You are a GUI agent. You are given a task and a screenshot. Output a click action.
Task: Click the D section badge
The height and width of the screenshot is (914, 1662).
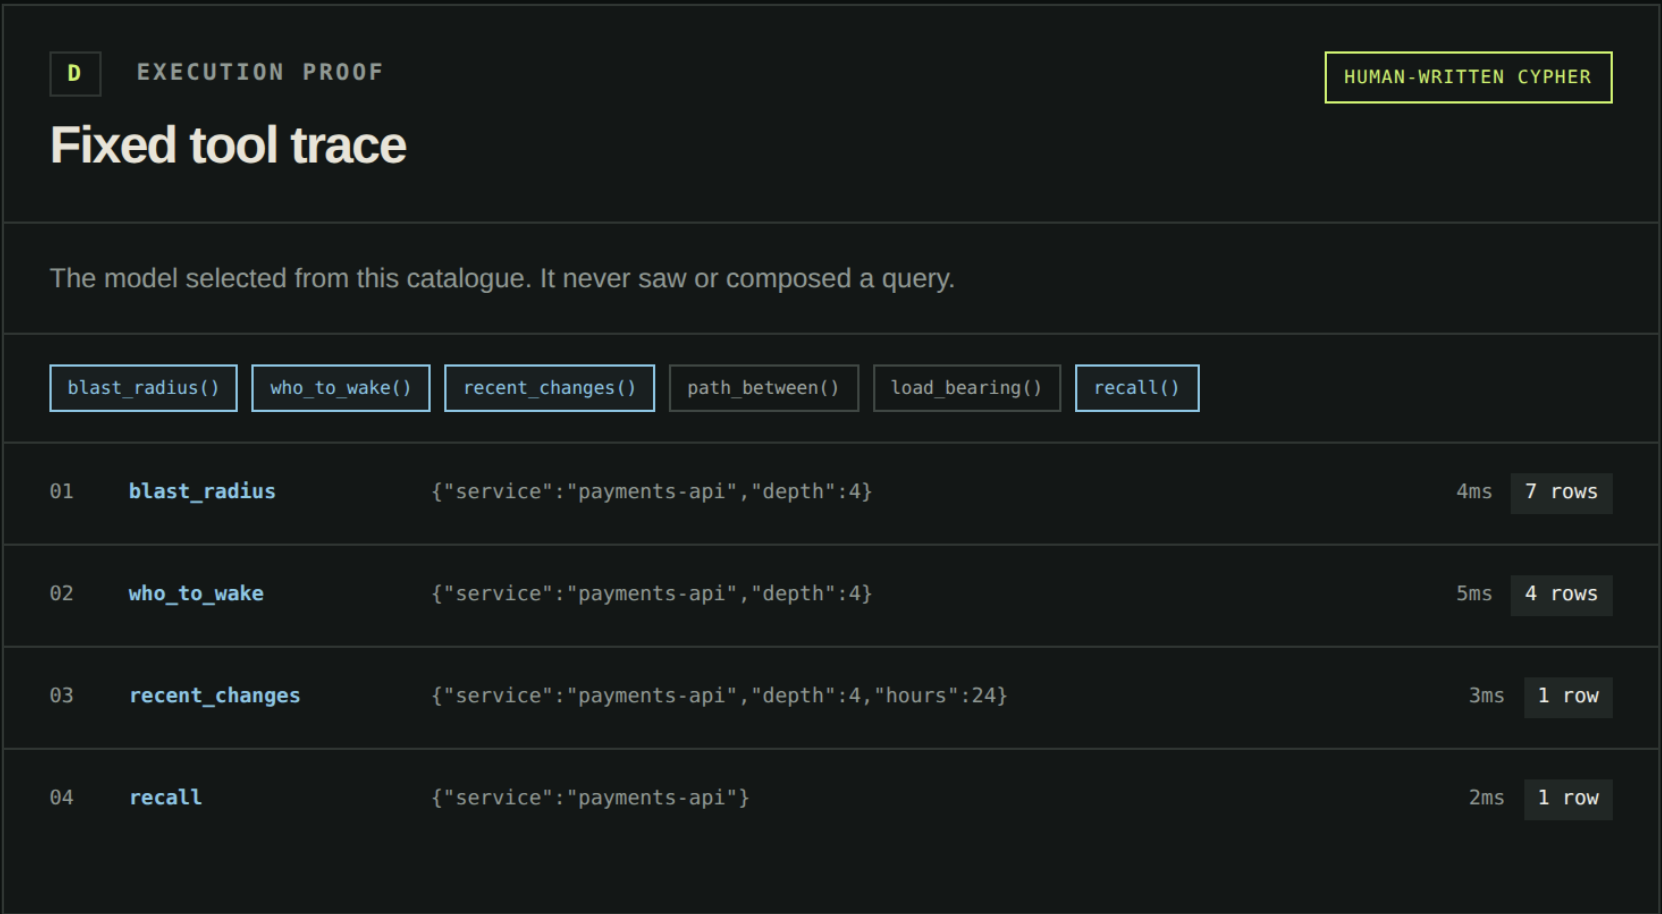tap(75, 74)
